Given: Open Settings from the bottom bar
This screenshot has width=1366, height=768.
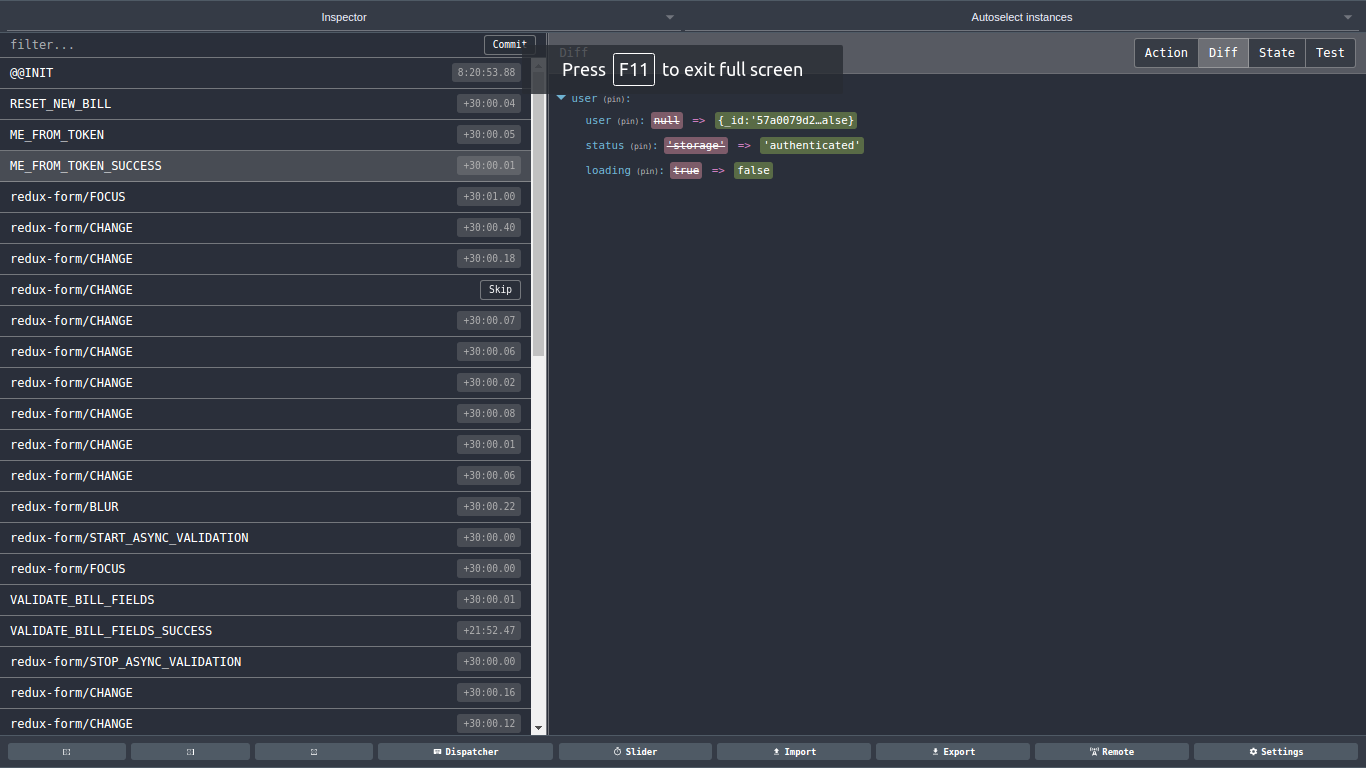Looking at the screenshot, I should (1276, 751).
